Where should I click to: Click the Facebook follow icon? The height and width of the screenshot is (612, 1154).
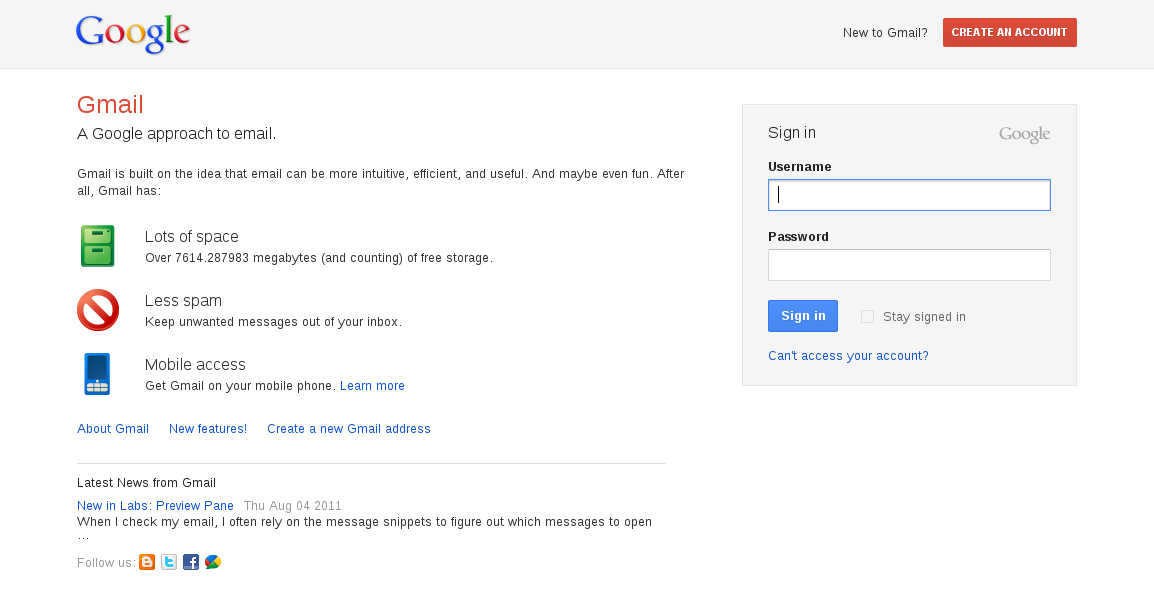191,562
